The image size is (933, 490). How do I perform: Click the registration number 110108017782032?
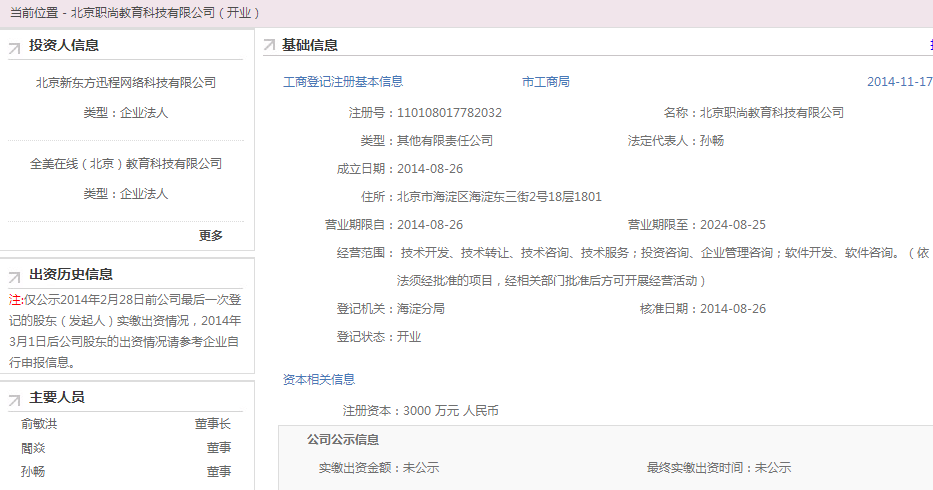pyautogui.click(x=449, y=113)
